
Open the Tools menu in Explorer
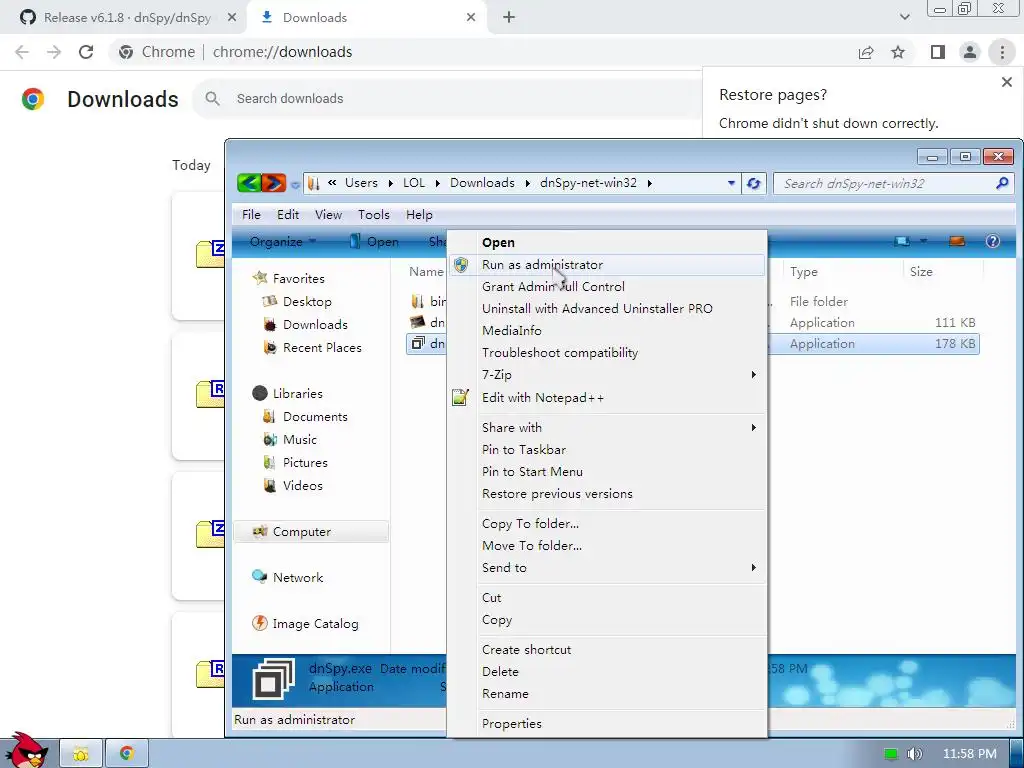(x=374, y=215)
